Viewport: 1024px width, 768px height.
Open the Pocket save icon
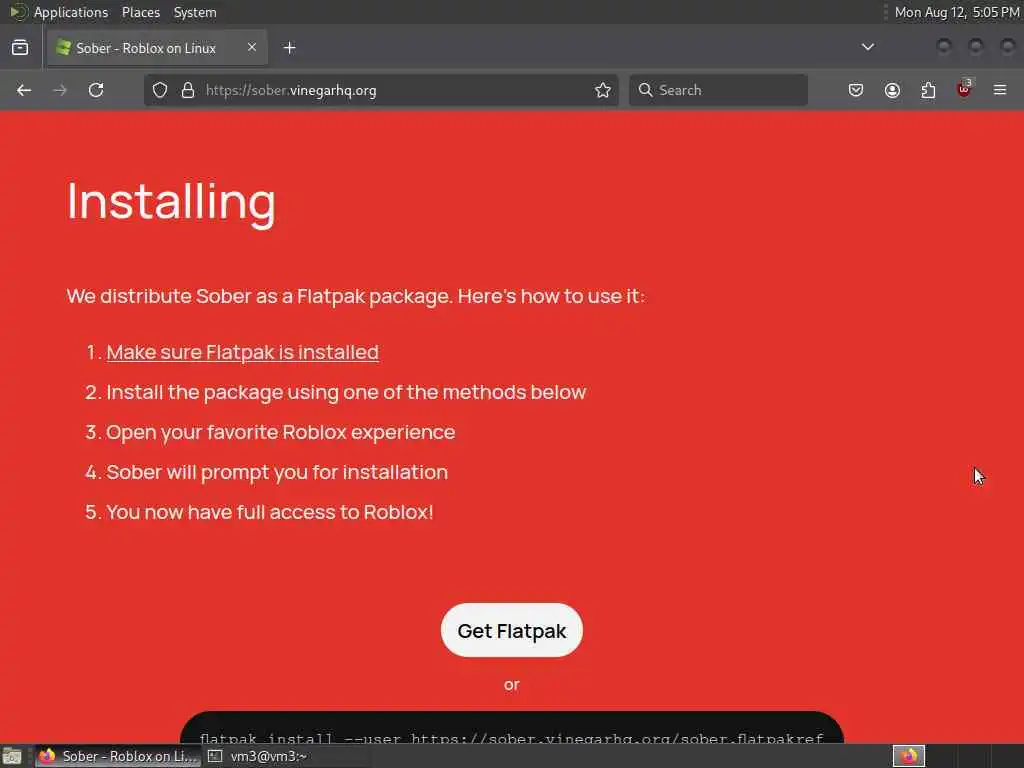[x=856, y=90]
